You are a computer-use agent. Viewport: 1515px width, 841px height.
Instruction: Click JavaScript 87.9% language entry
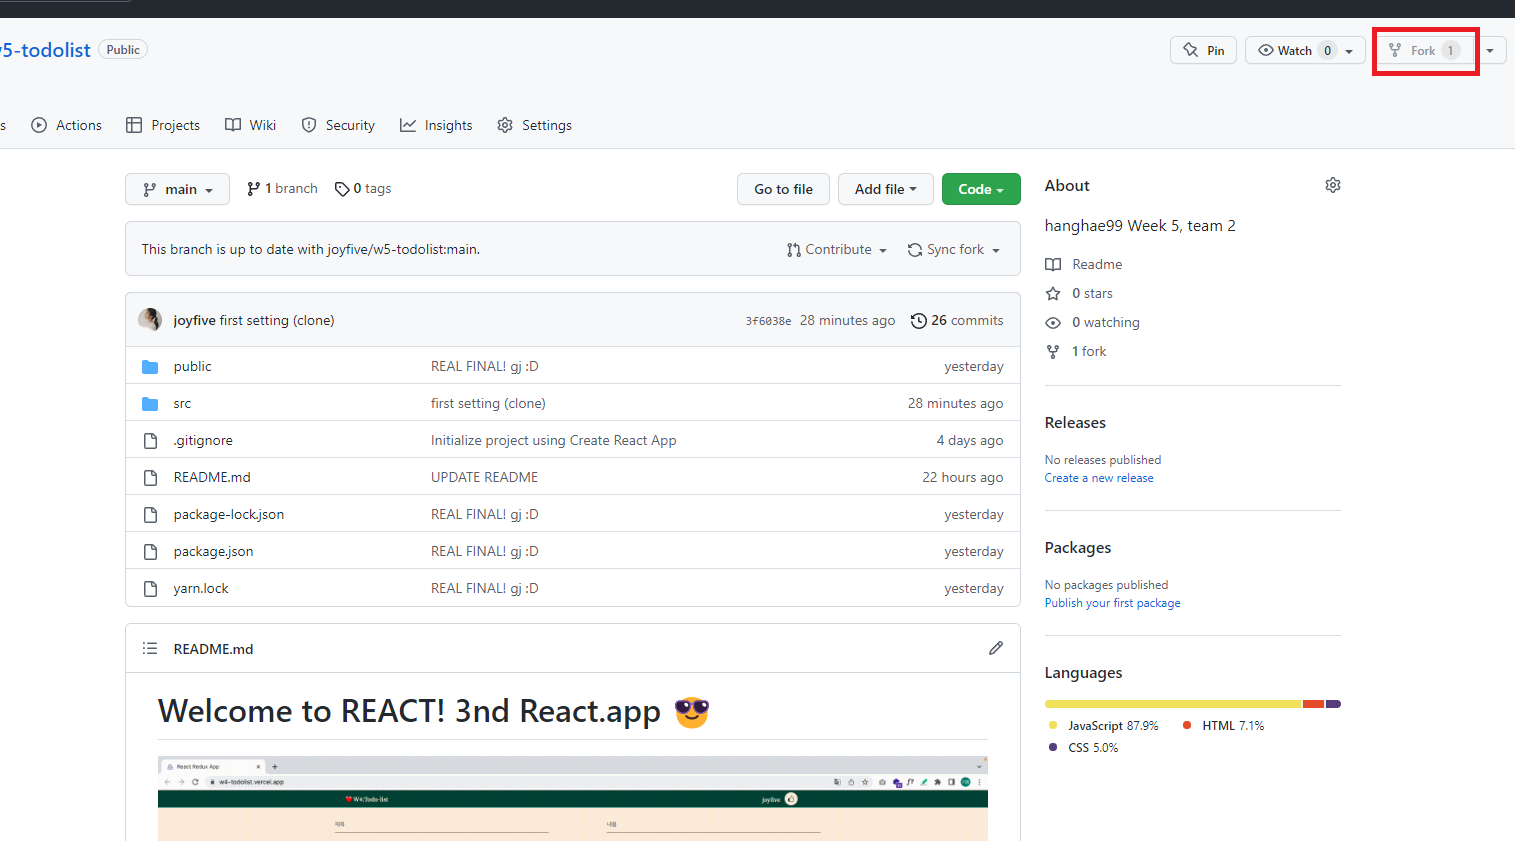pos(1103,726)
